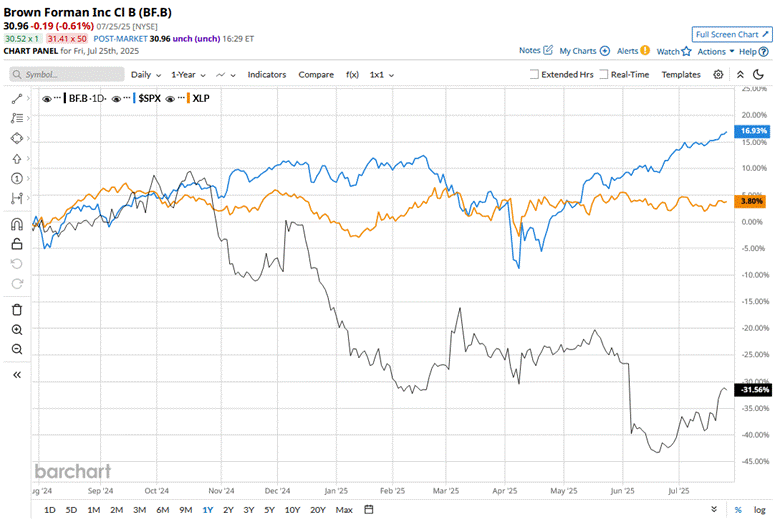Open the 1x1 grid layout dropdown

382,75
